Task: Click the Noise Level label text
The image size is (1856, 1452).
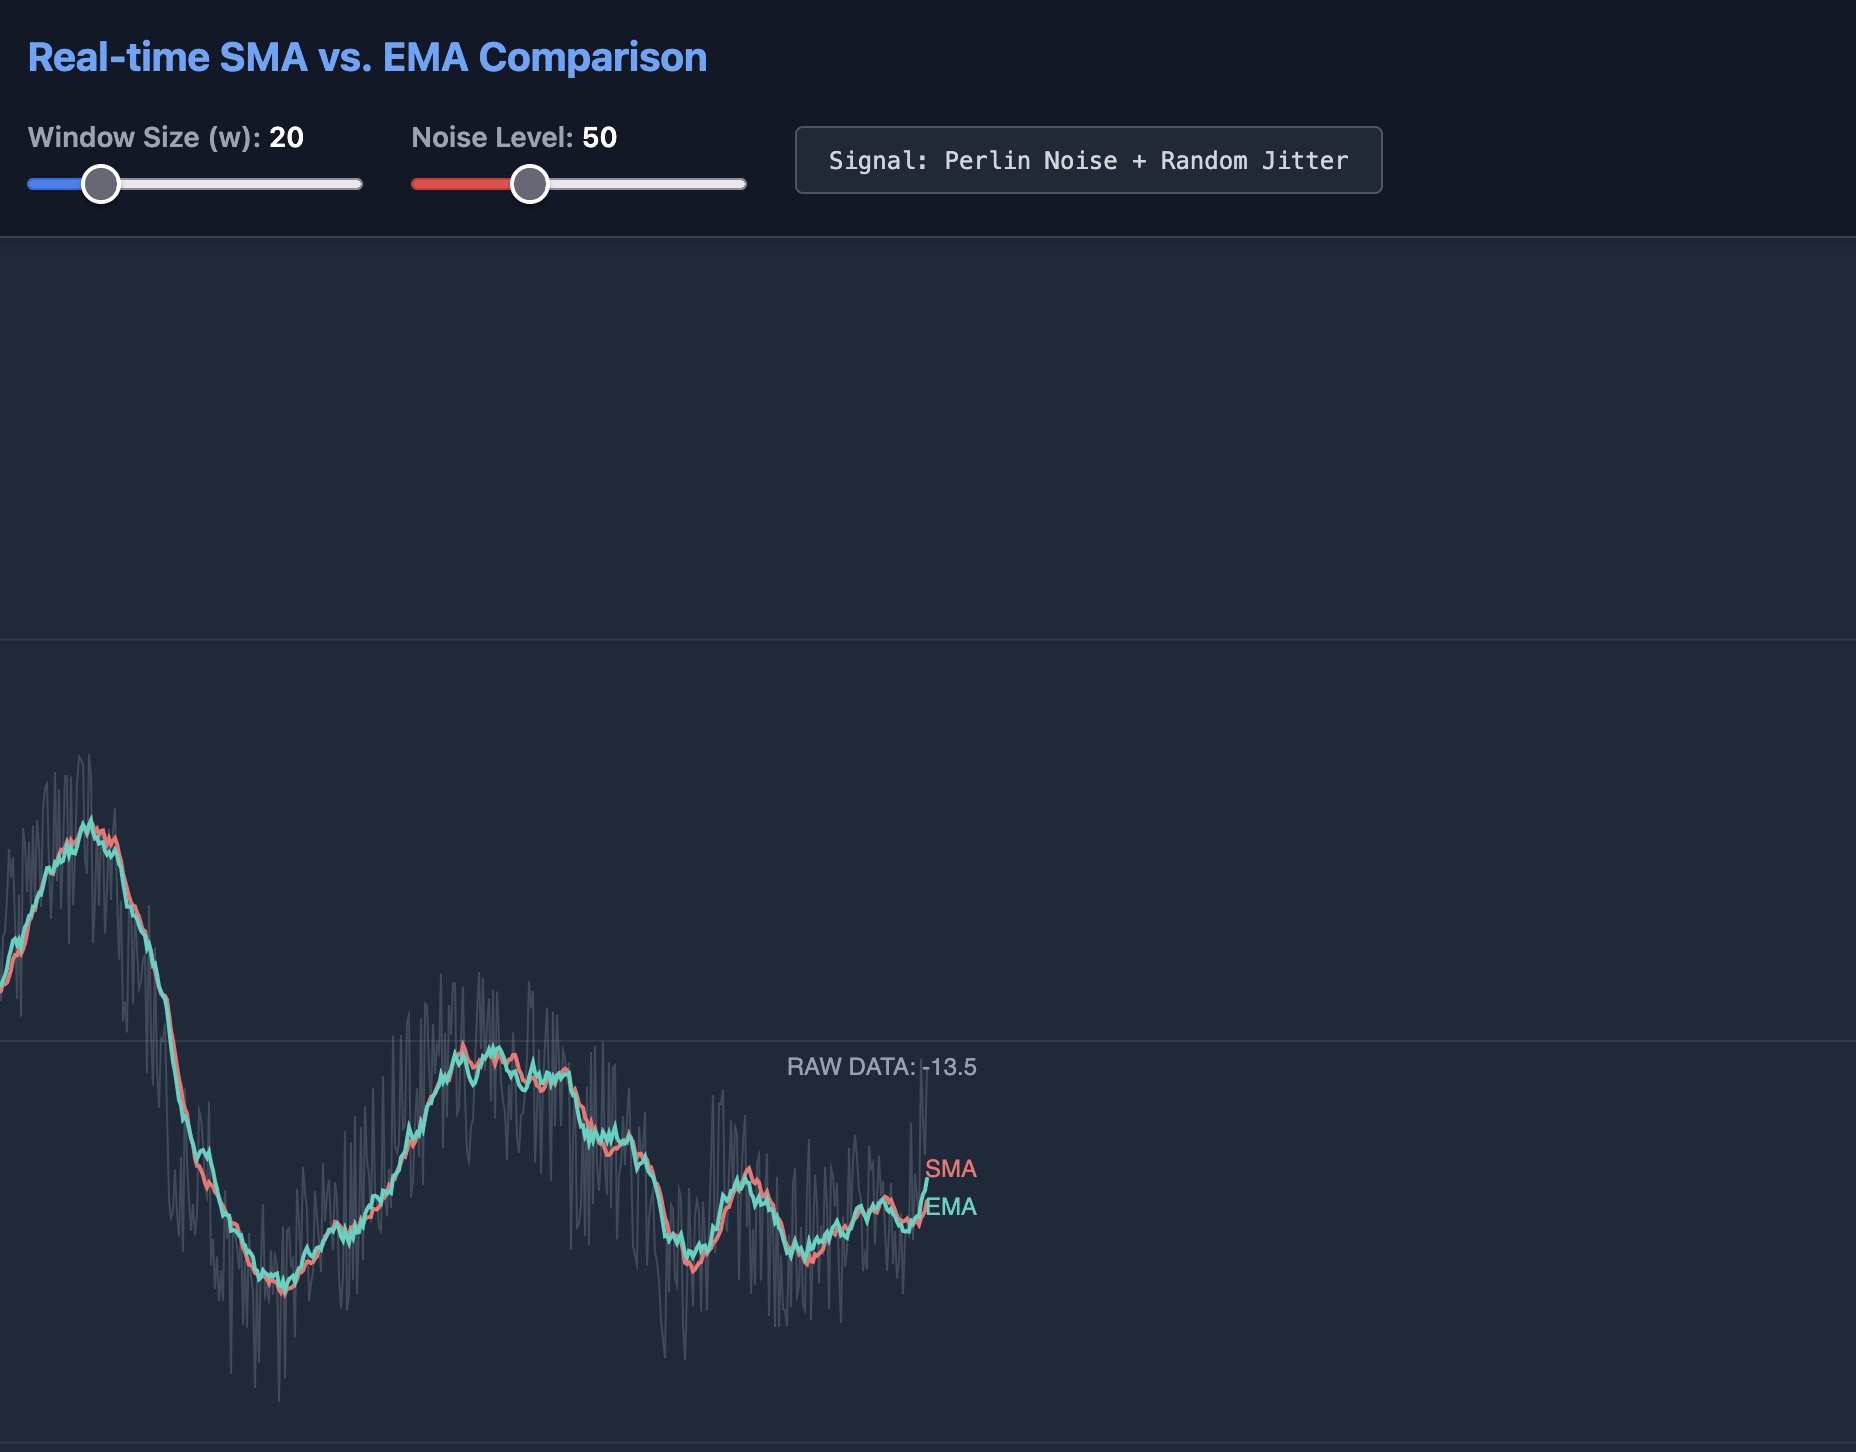Action: [492, 138]
